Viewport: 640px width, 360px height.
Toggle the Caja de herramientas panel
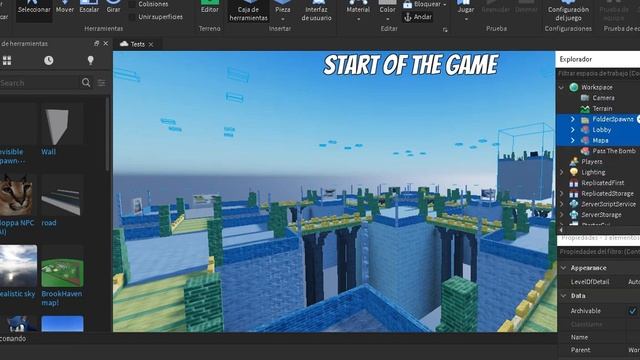point(248,11)
